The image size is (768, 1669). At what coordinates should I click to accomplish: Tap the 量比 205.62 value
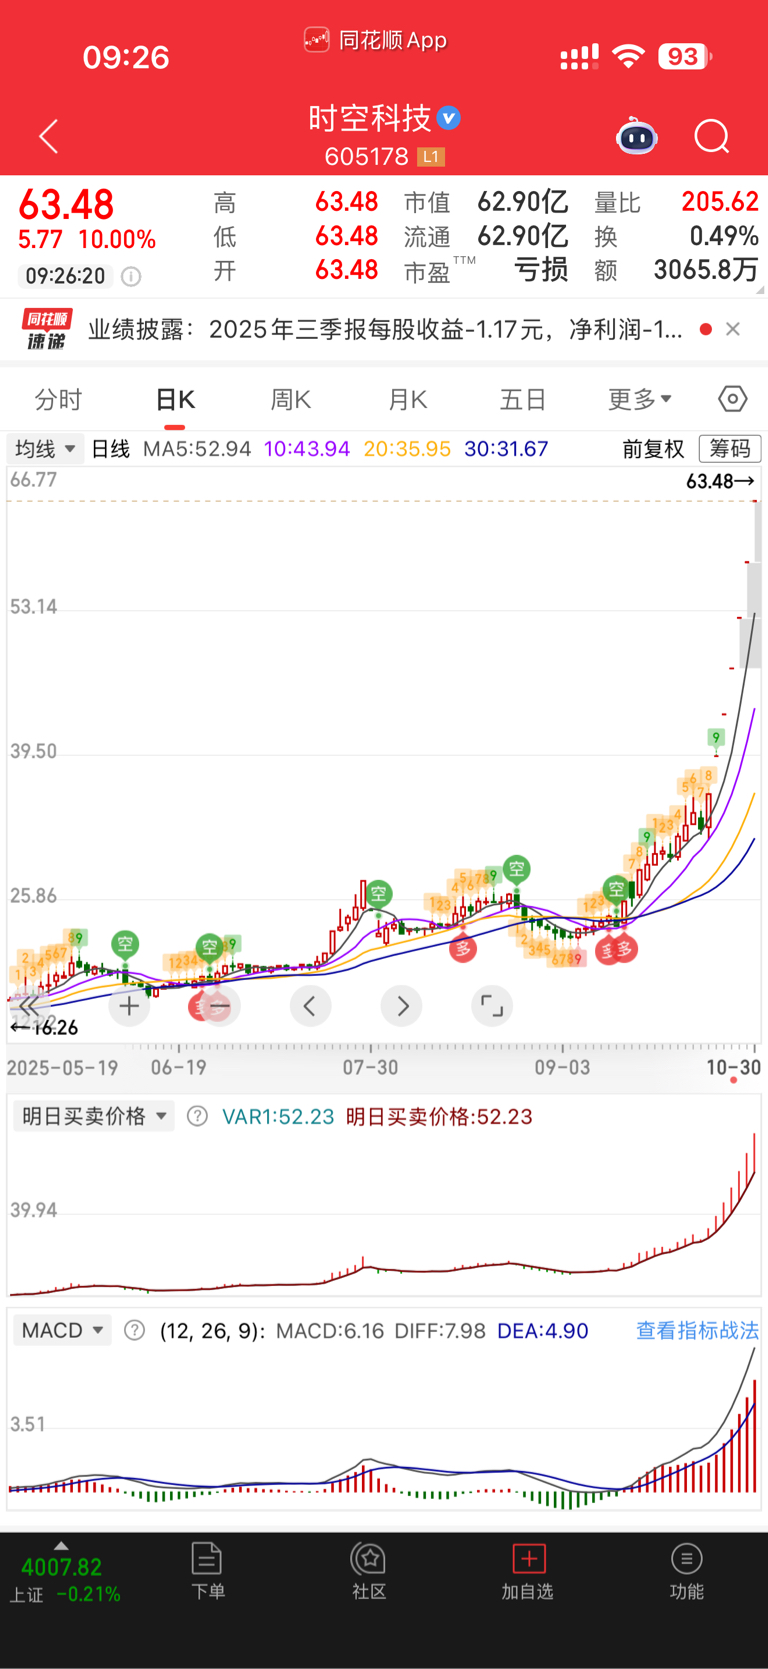[x=720, y=202]
